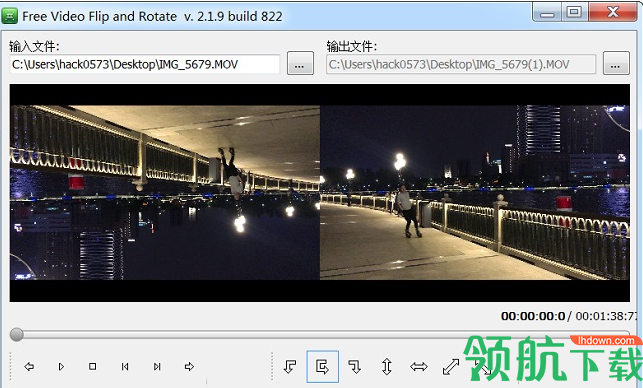Click the rotated output video preview

tap(474, 193)
